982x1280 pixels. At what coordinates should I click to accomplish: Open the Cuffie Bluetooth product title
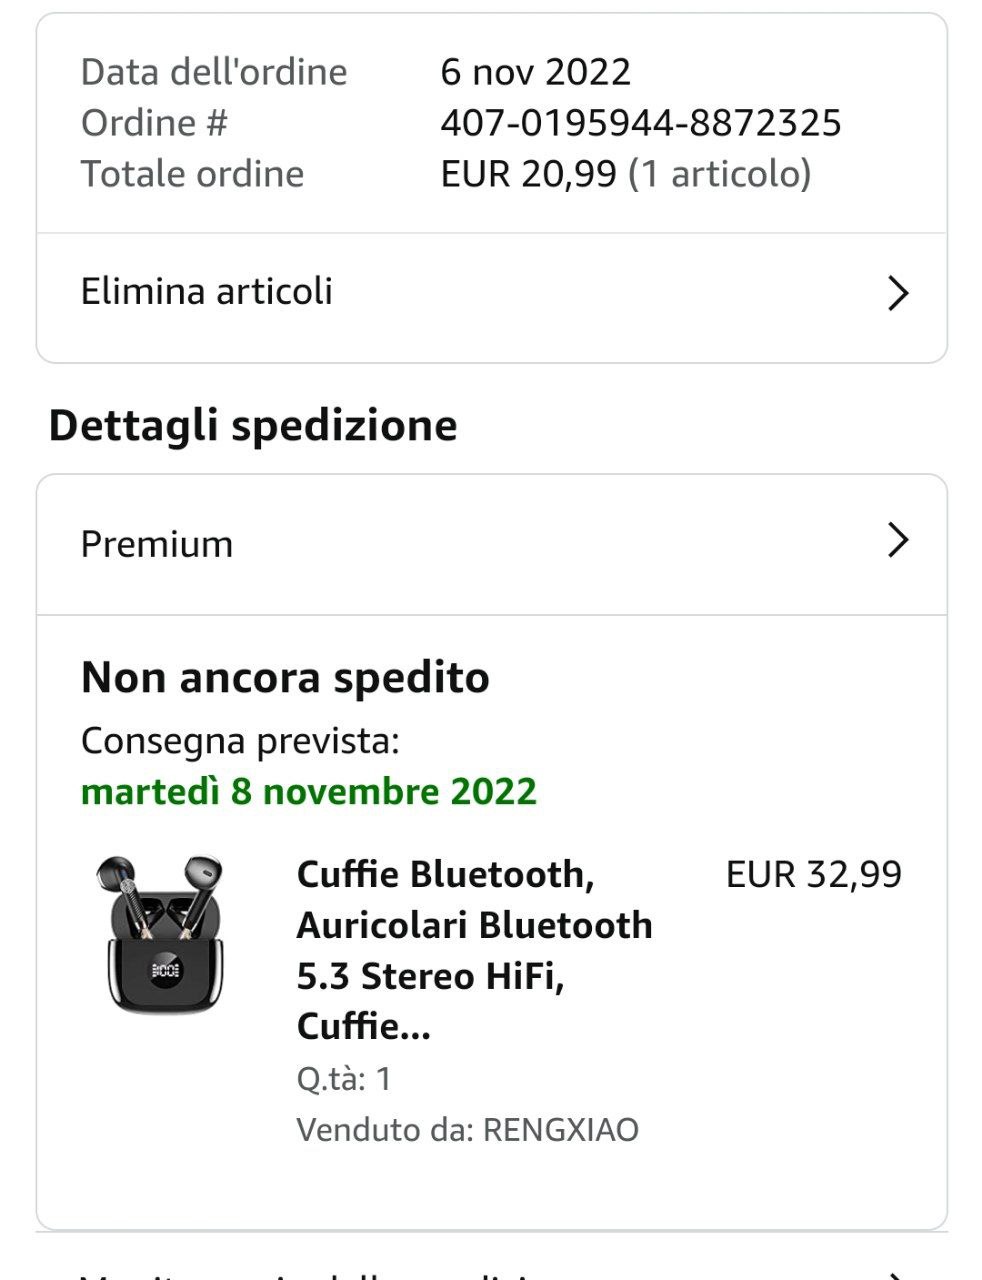[474, 949]
